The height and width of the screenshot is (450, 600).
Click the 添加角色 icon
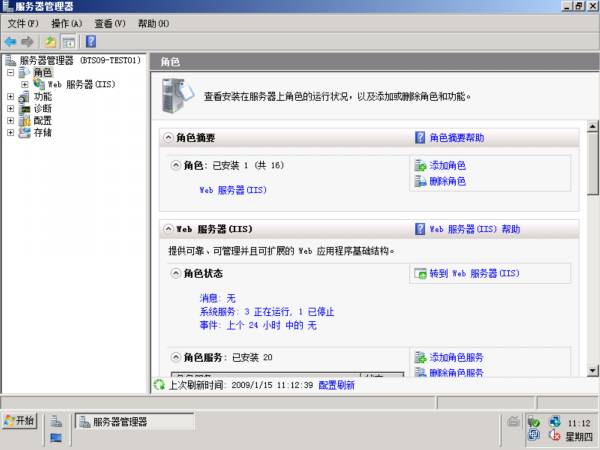[x=421, y=166]
